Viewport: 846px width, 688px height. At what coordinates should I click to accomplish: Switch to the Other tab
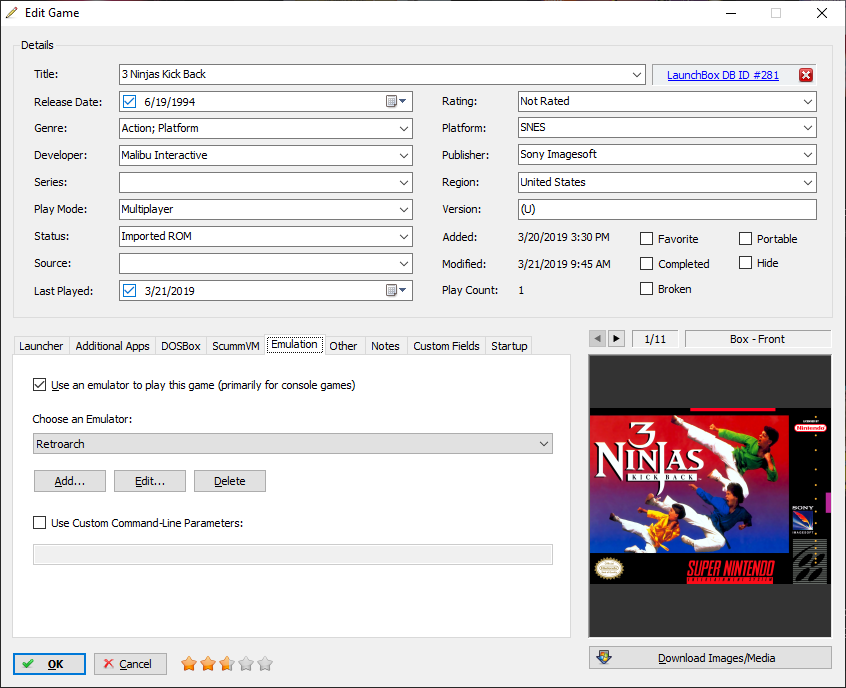click(x=343, y=346)
